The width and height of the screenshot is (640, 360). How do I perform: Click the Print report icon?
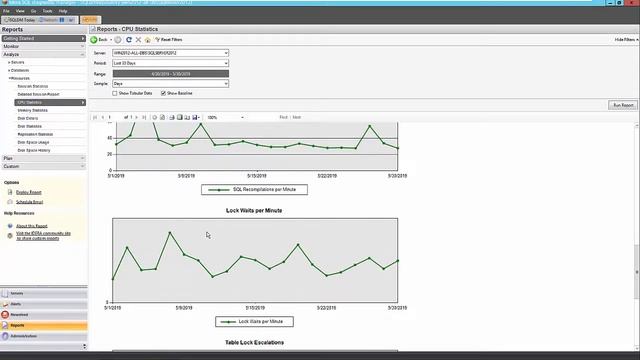[x=172, y=118]
